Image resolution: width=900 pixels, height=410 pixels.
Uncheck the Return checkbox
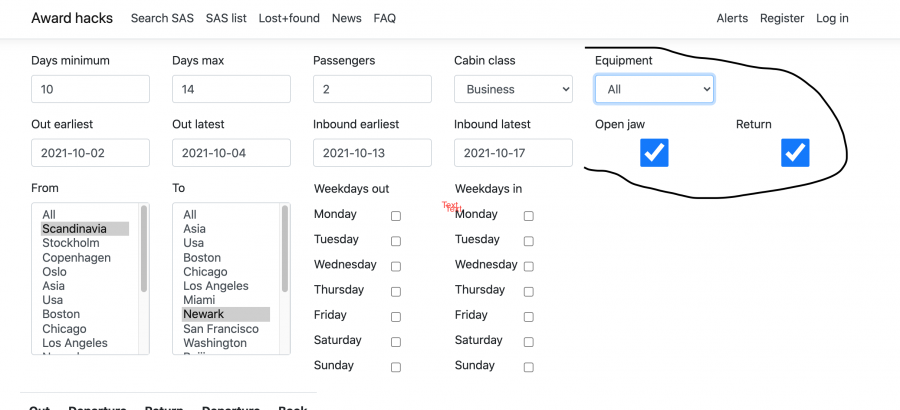(795, 153)
